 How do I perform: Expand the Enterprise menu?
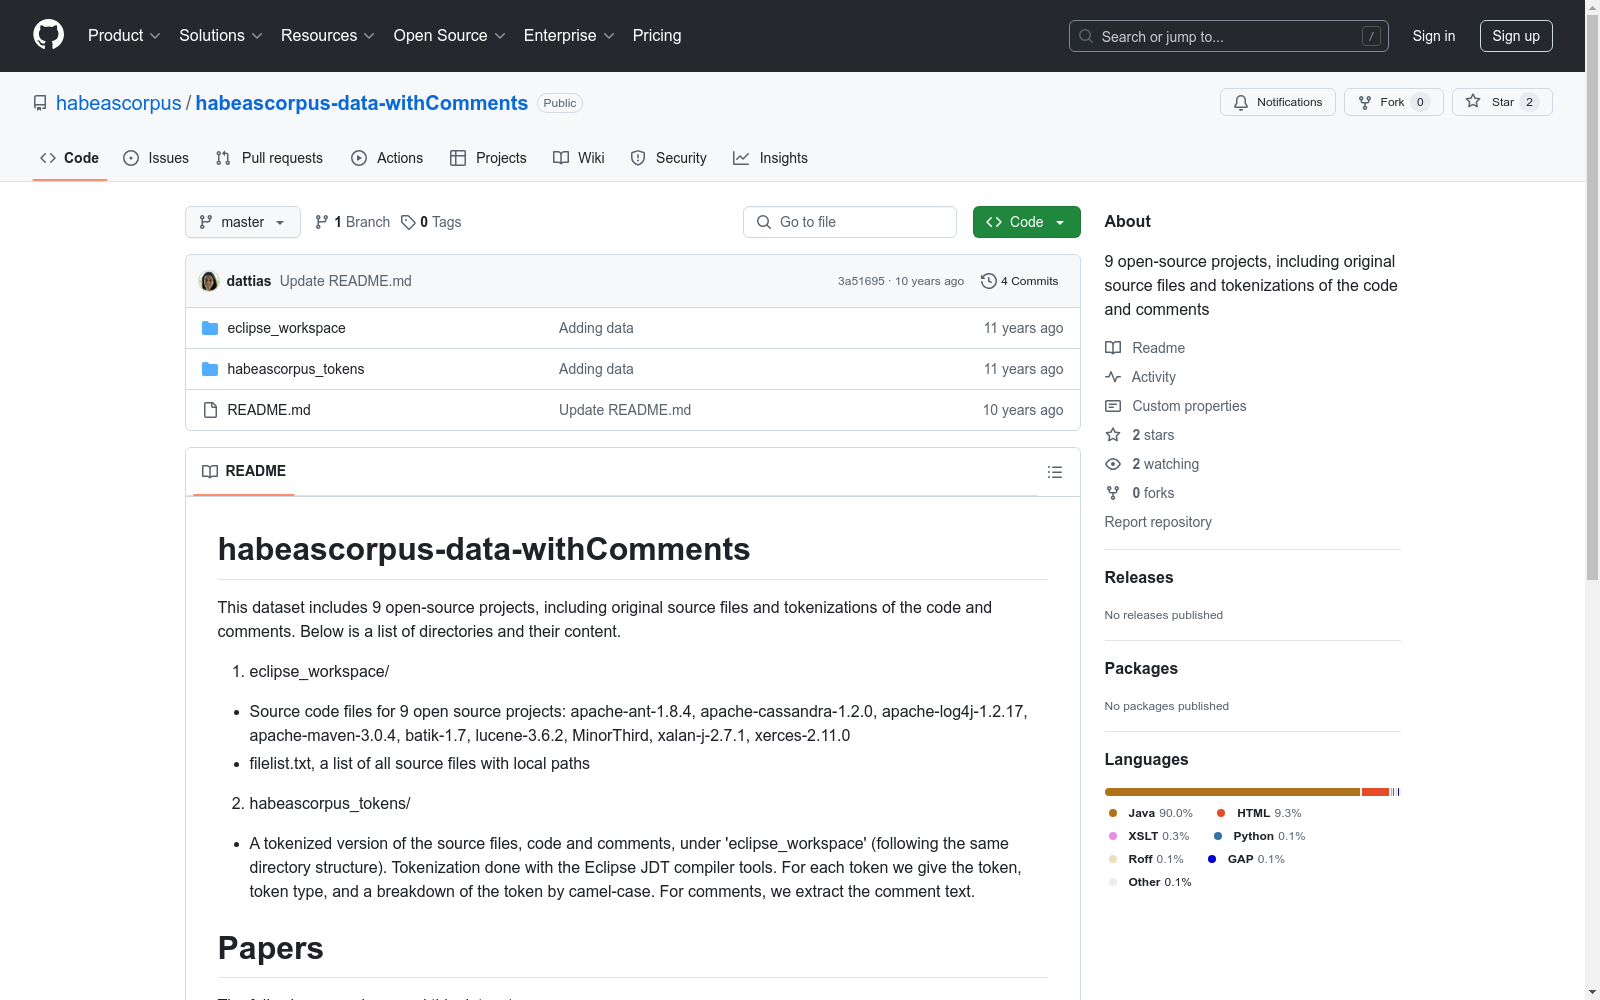point(569,35)
